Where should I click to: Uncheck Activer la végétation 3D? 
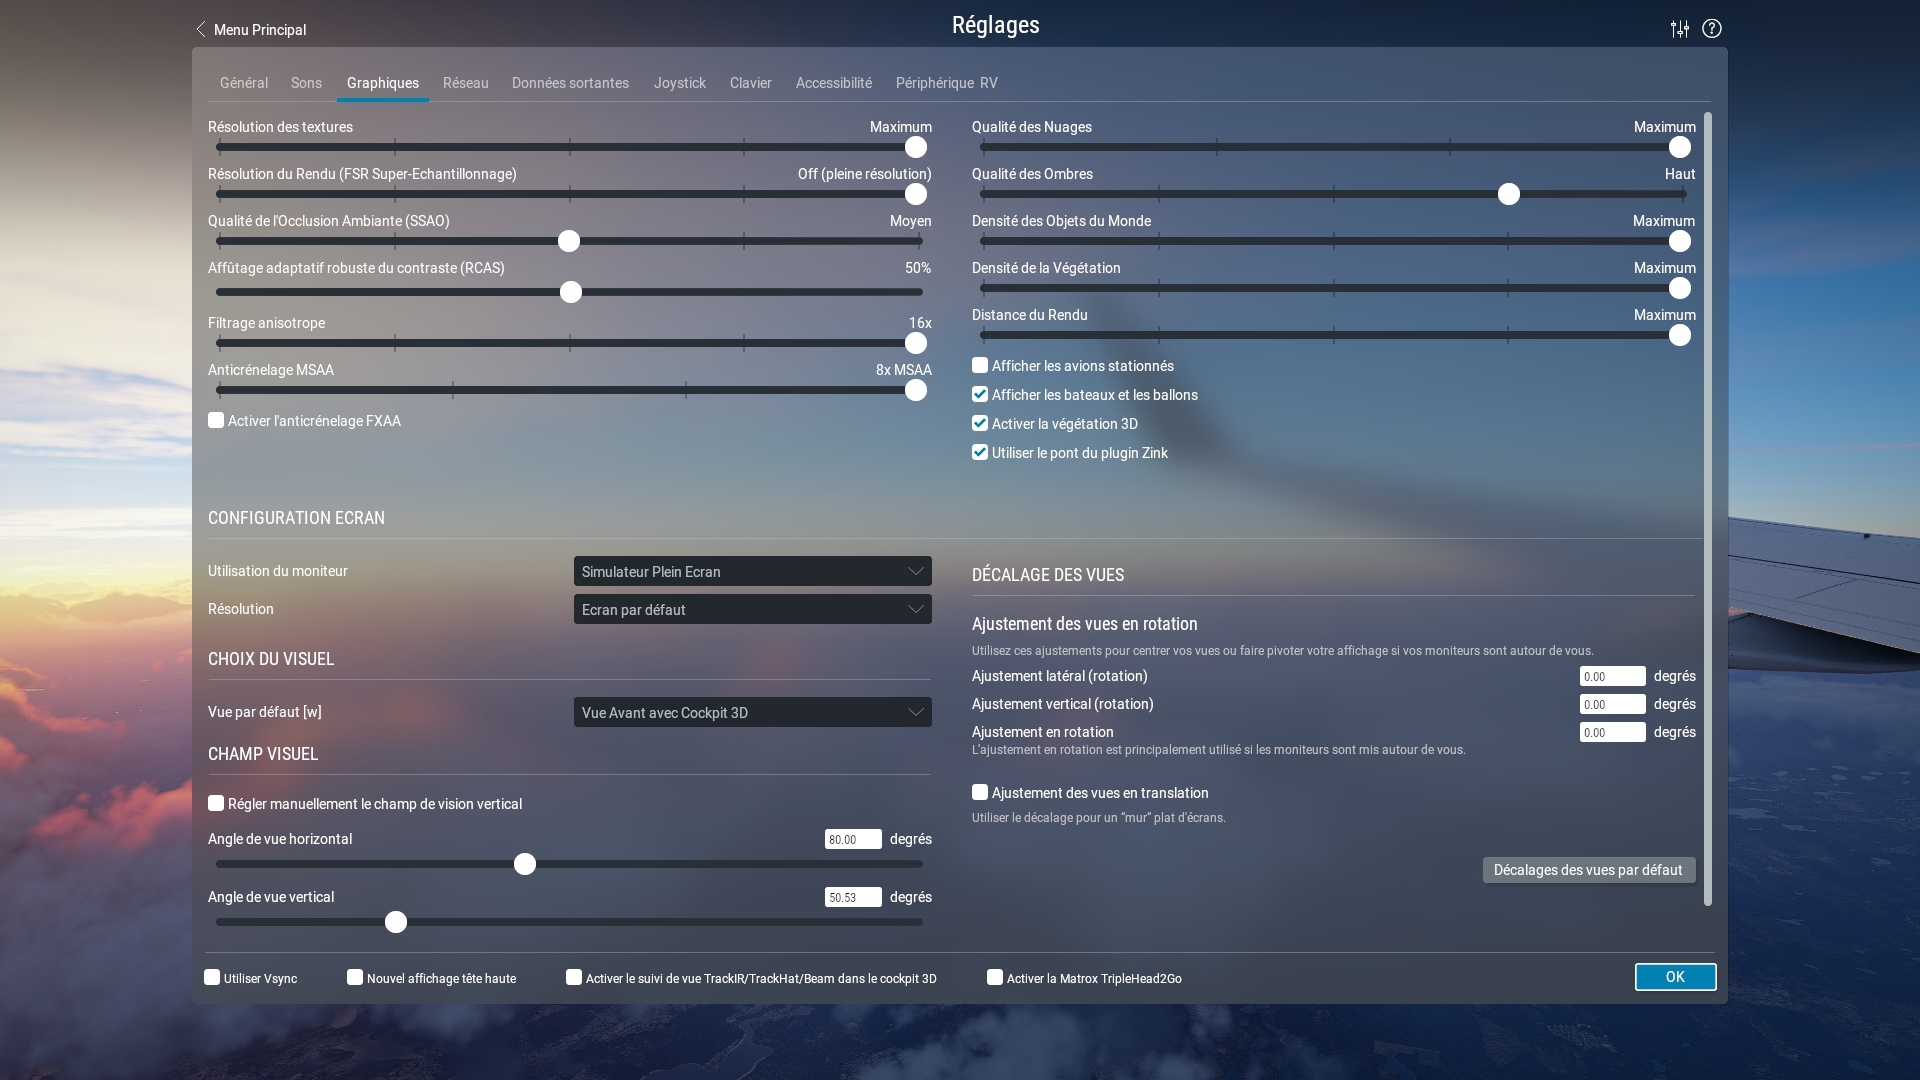pyautogui.click(x=980, y=424)
